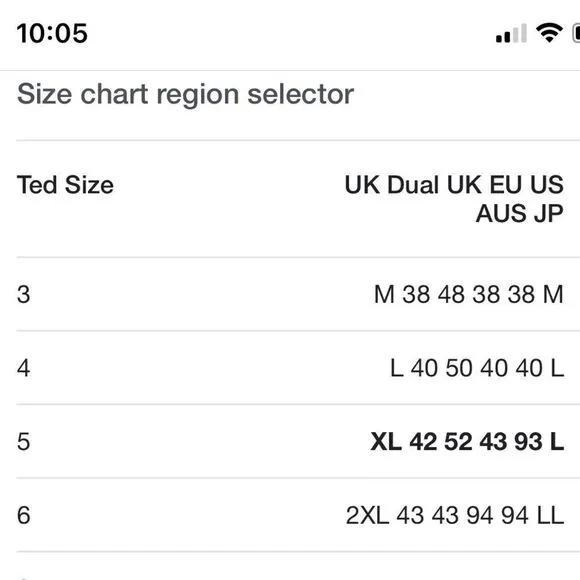
Task: Tap the 2XL size text in row 6
Action: 367,515
